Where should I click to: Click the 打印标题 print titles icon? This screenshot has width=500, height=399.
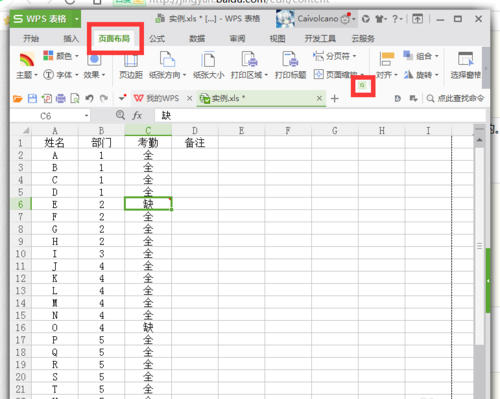290,59
